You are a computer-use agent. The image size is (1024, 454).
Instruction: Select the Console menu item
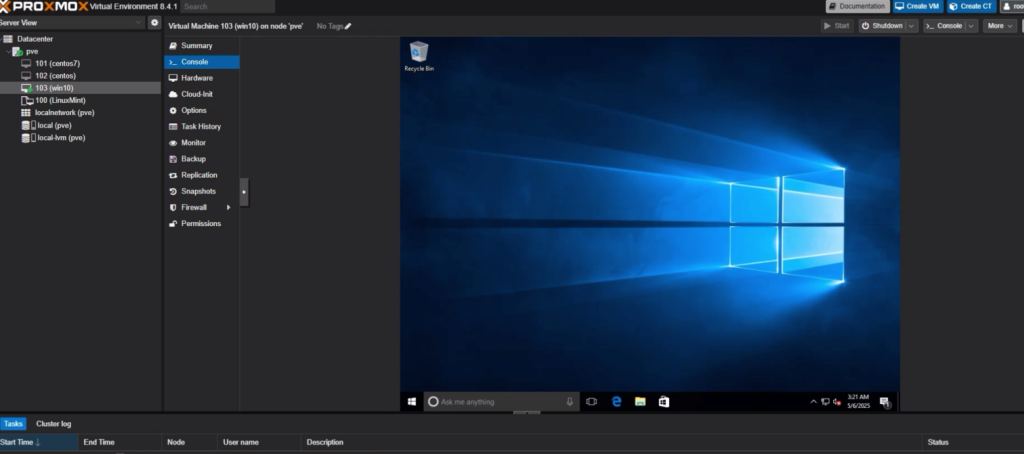coord(201,62)
